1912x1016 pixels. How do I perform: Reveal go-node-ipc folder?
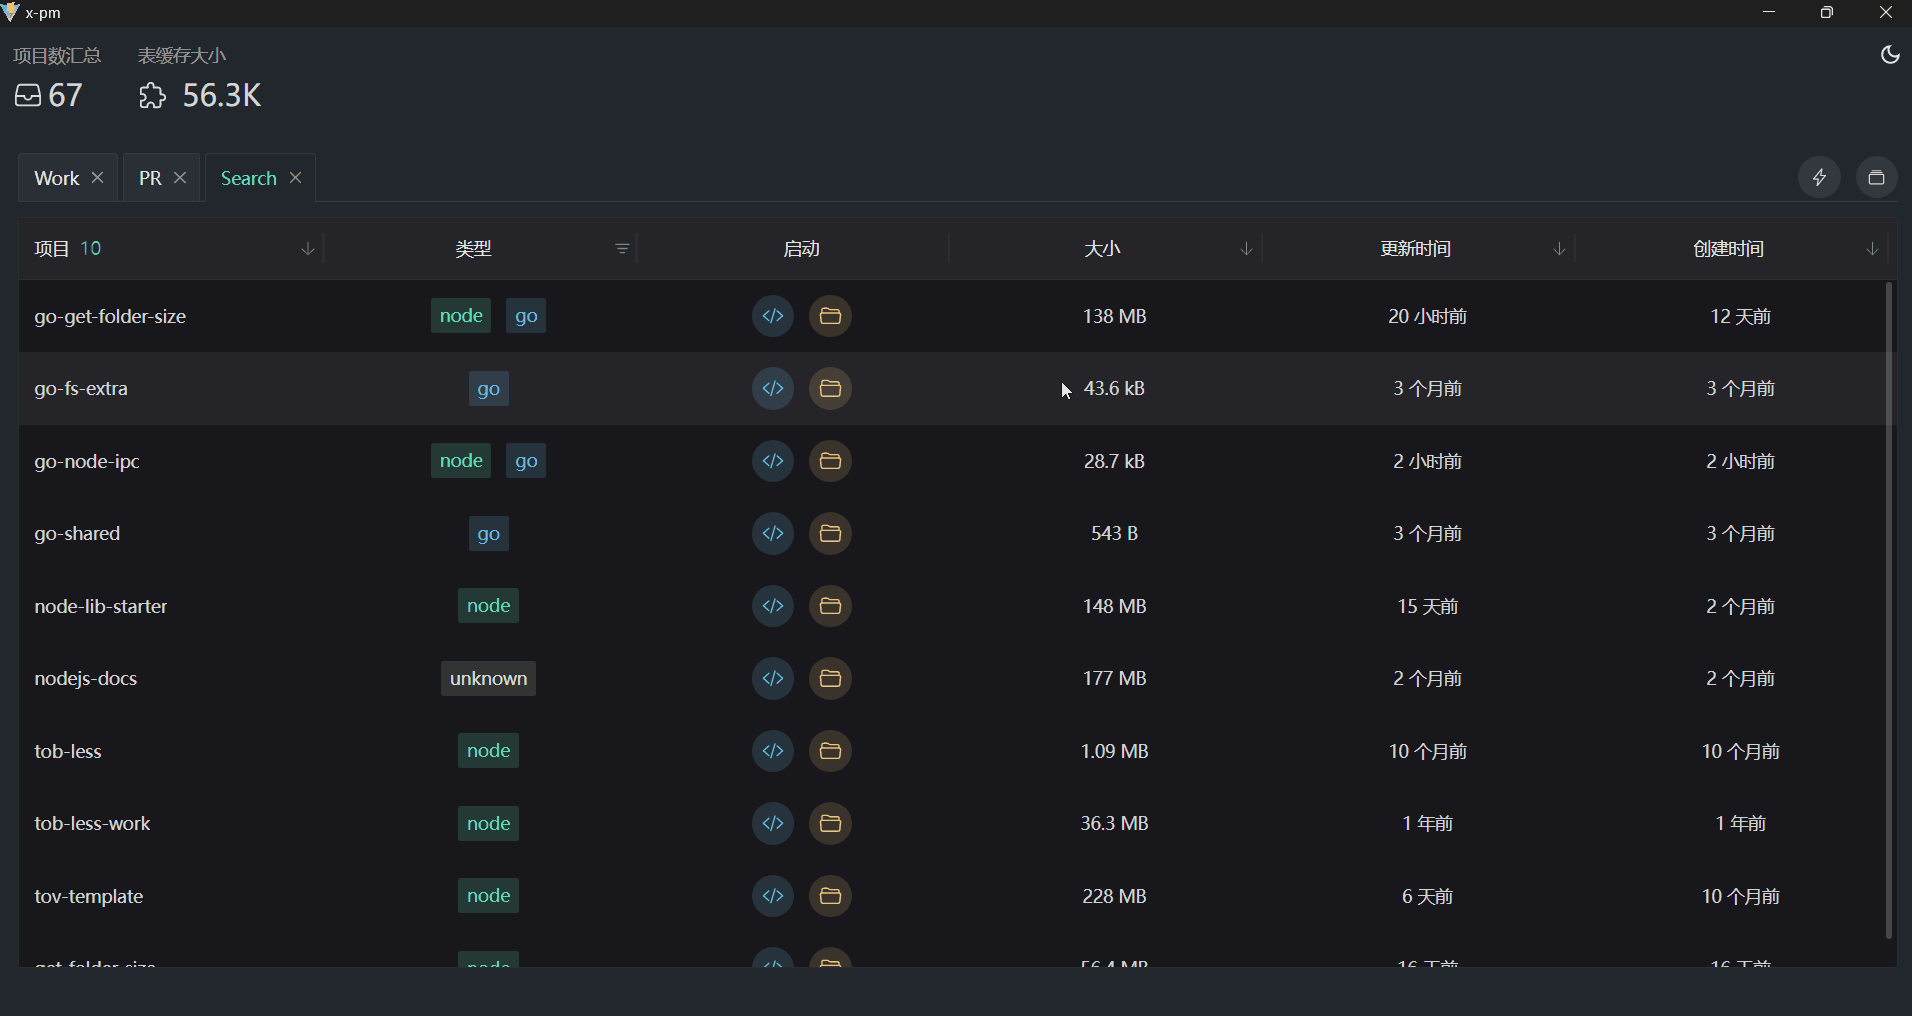click(830, 461)
